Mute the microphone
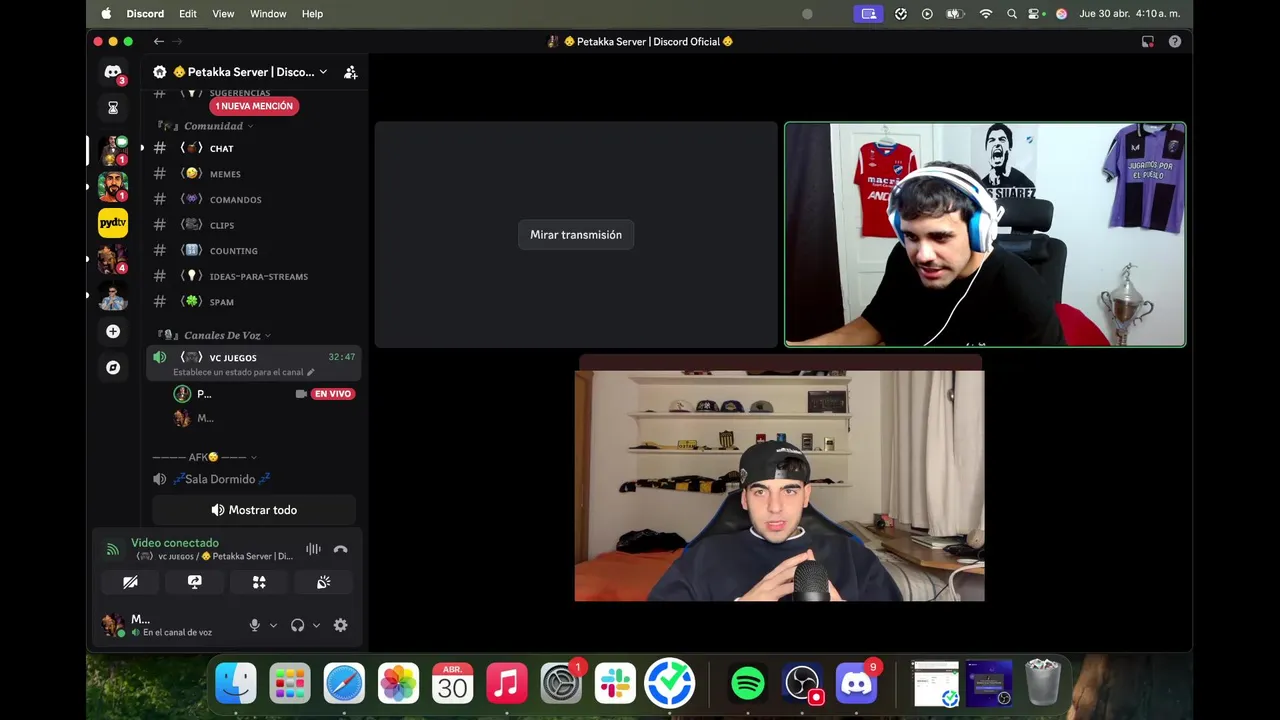 tap(254, 625)
